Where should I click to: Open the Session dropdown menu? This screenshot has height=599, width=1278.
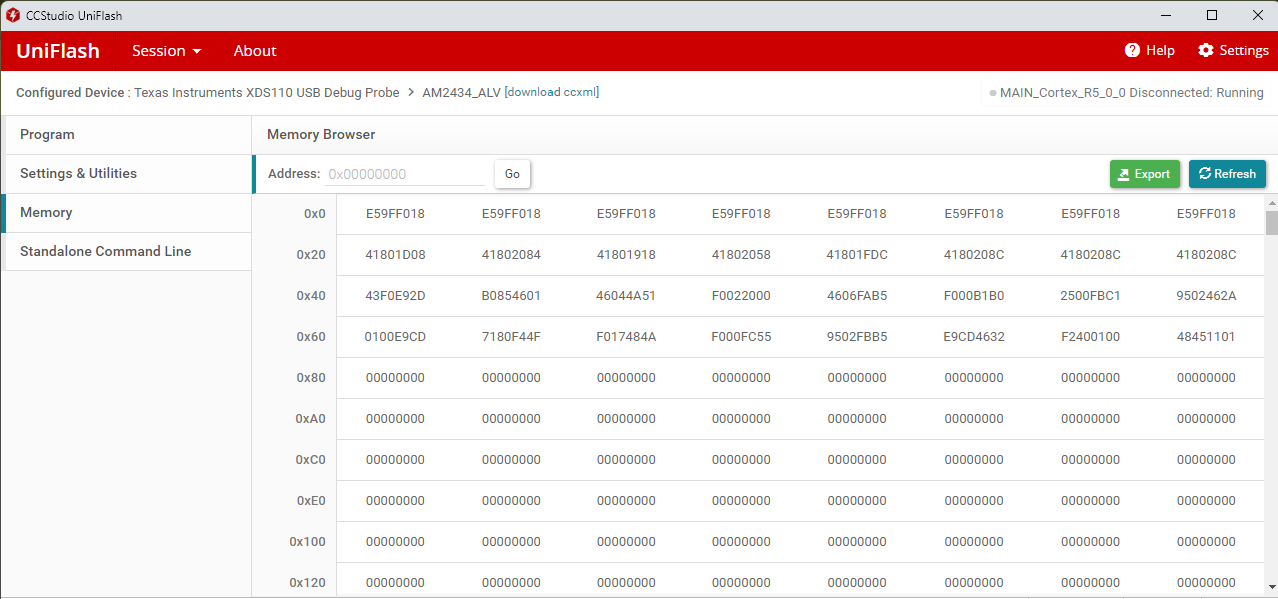coord(167,50)
